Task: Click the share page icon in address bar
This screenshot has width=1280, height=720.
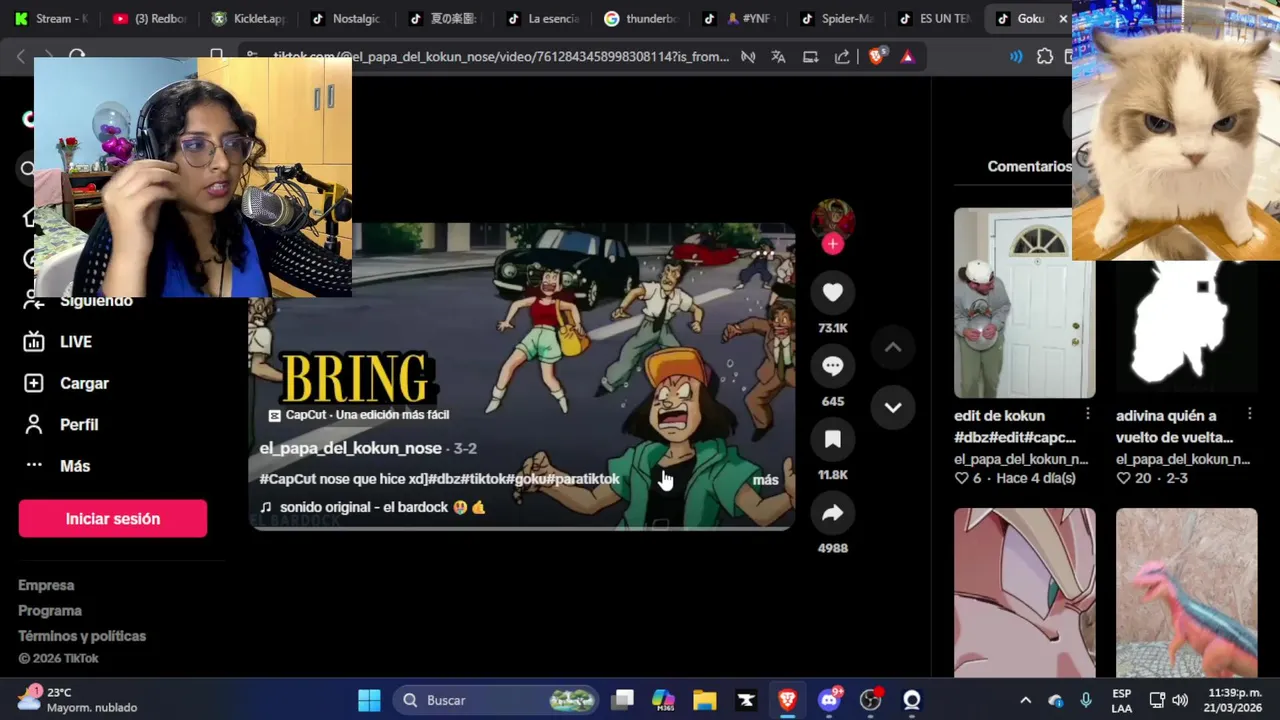Action: pos(842,57)
